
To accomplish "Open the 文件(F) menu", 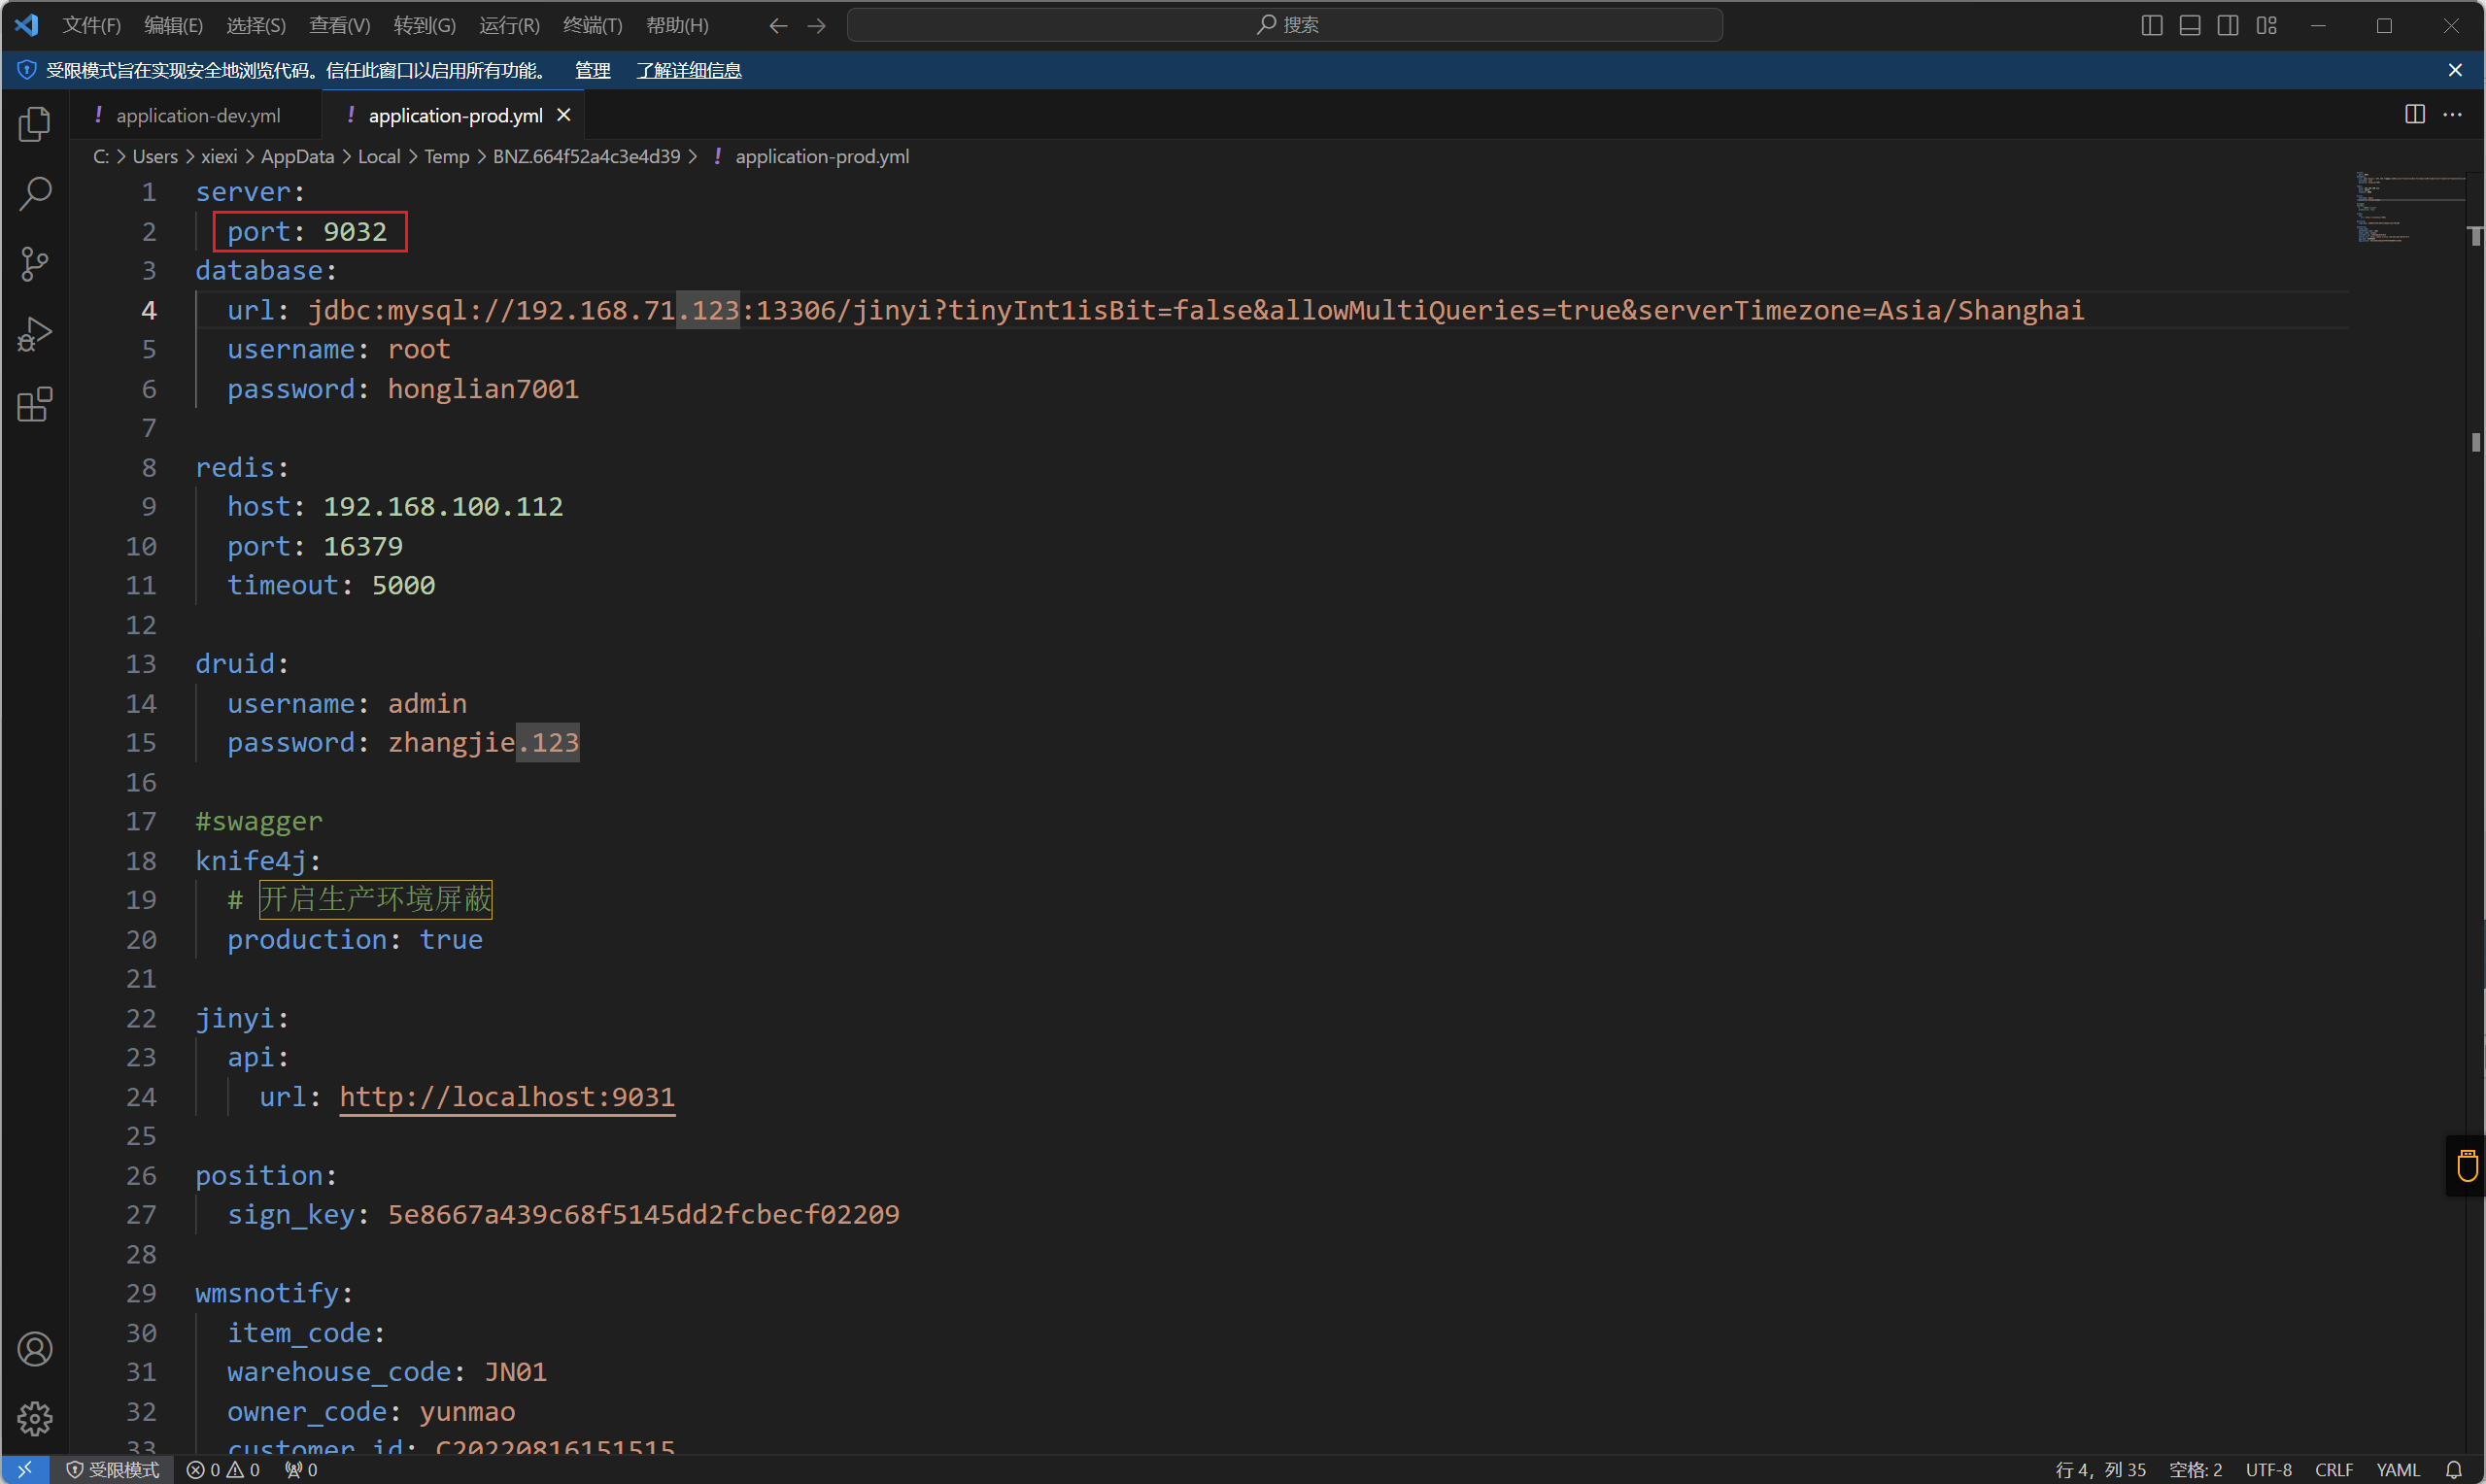I will coord(91,25).
